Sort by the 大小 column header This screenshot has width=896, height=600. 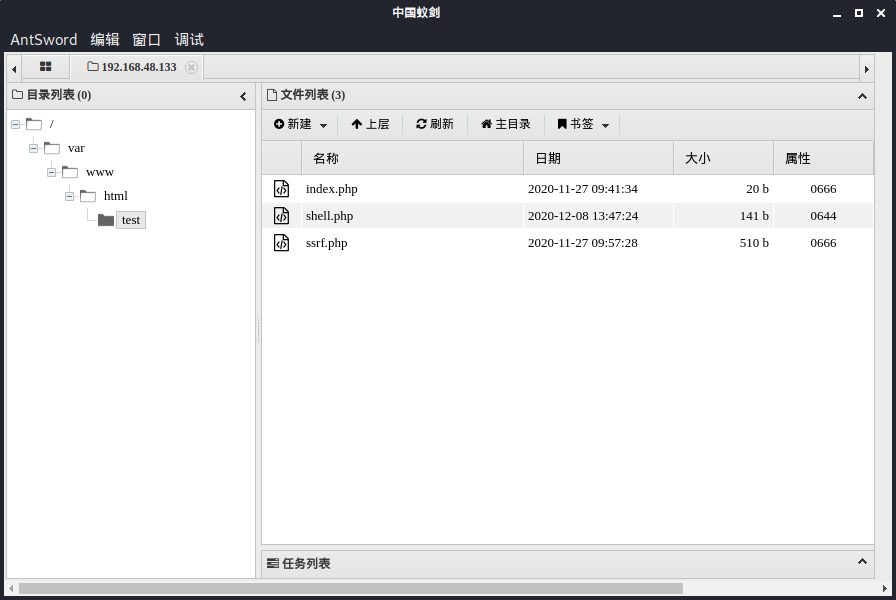[723, 158]
